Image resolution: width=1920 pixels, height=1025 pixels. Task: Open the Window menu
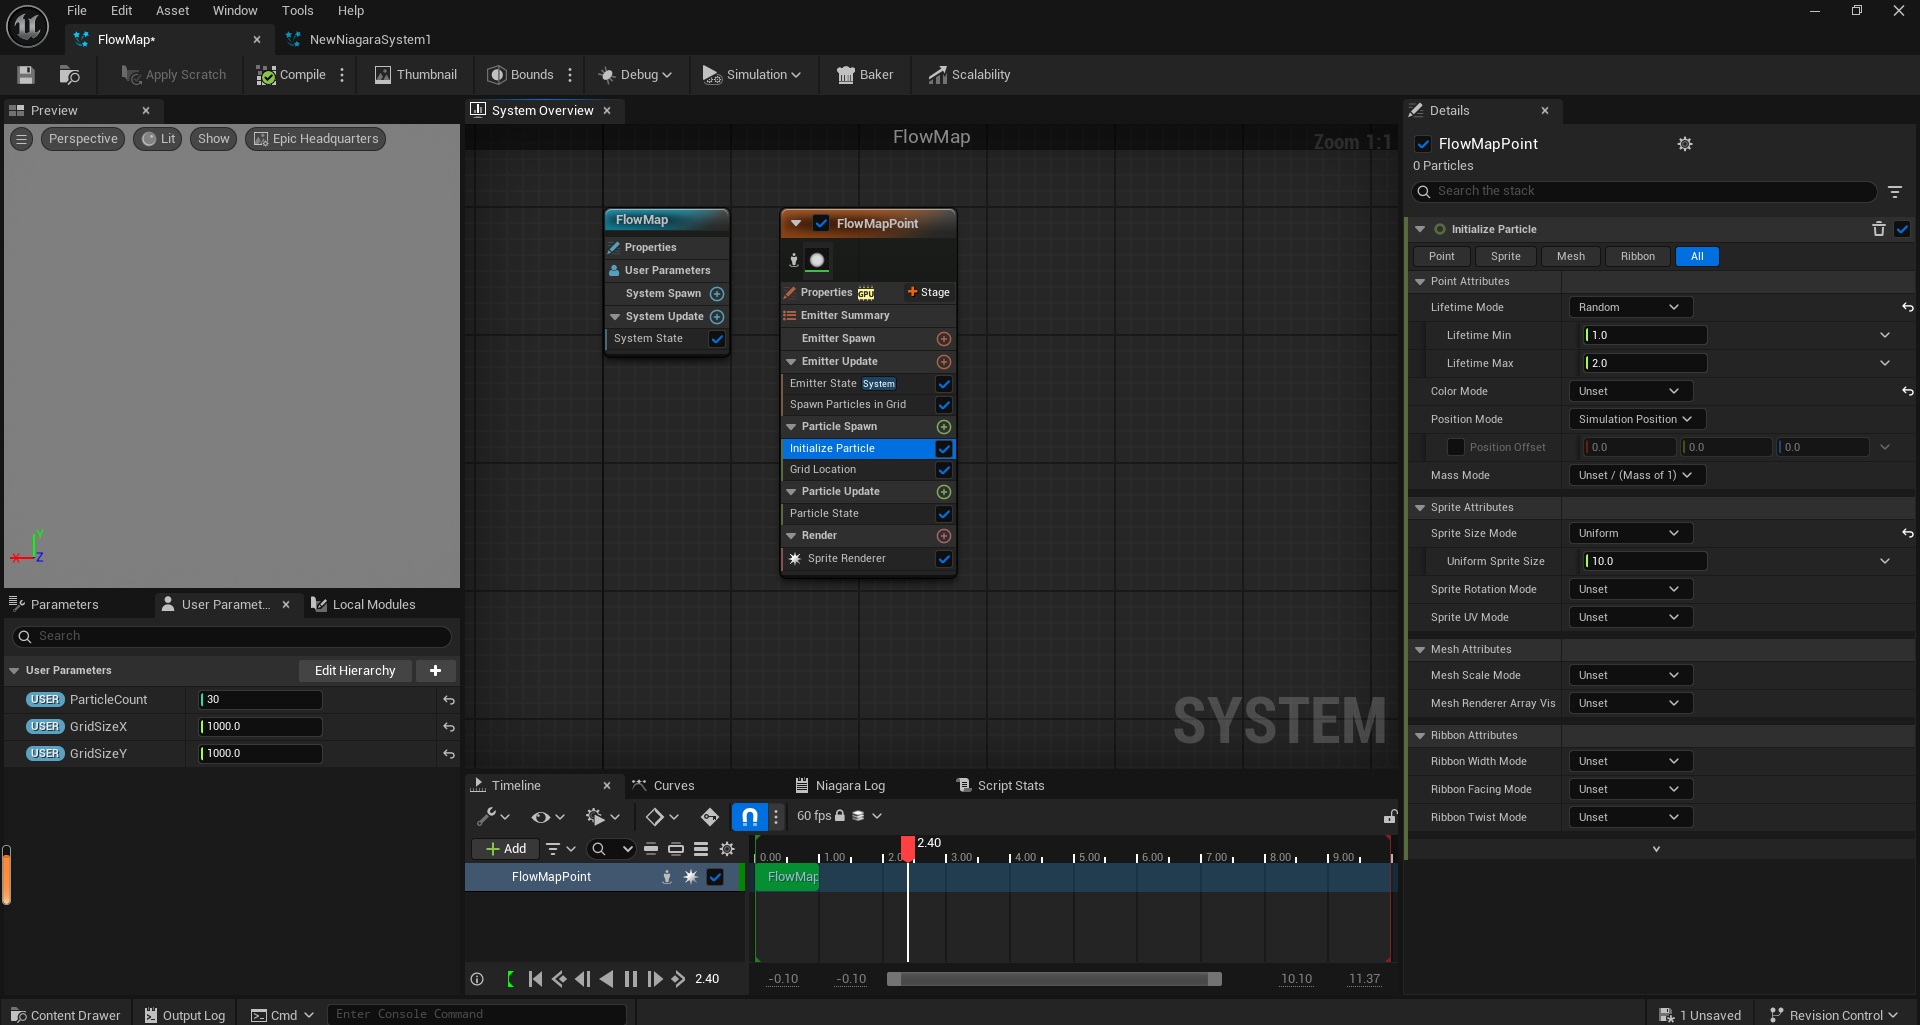click(x=235, y=11)
